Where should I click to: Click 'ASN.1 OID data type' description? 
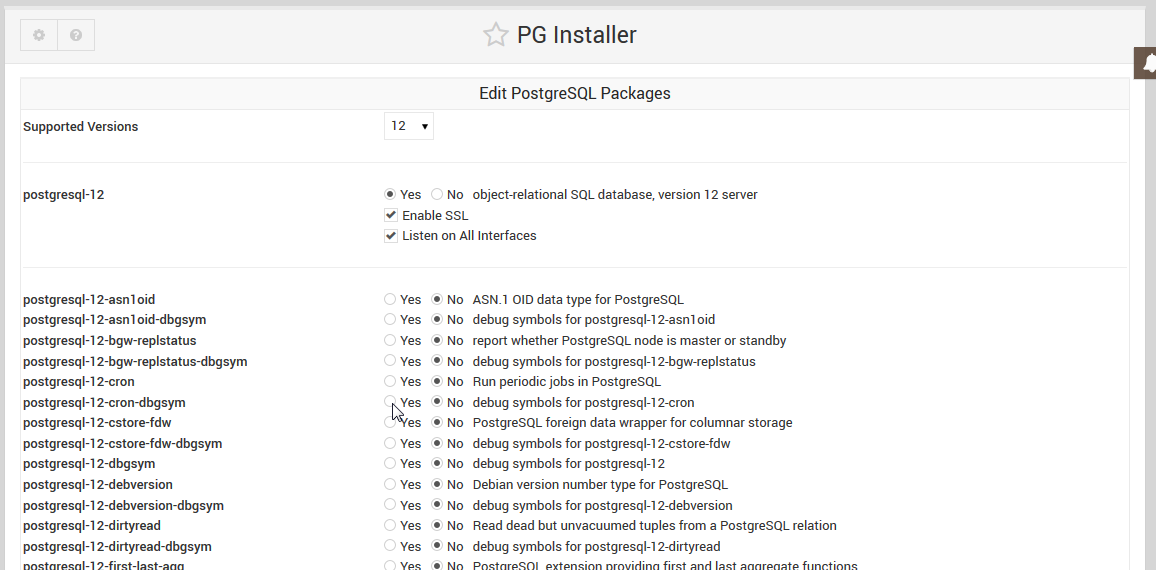click(x=578, y=299)
